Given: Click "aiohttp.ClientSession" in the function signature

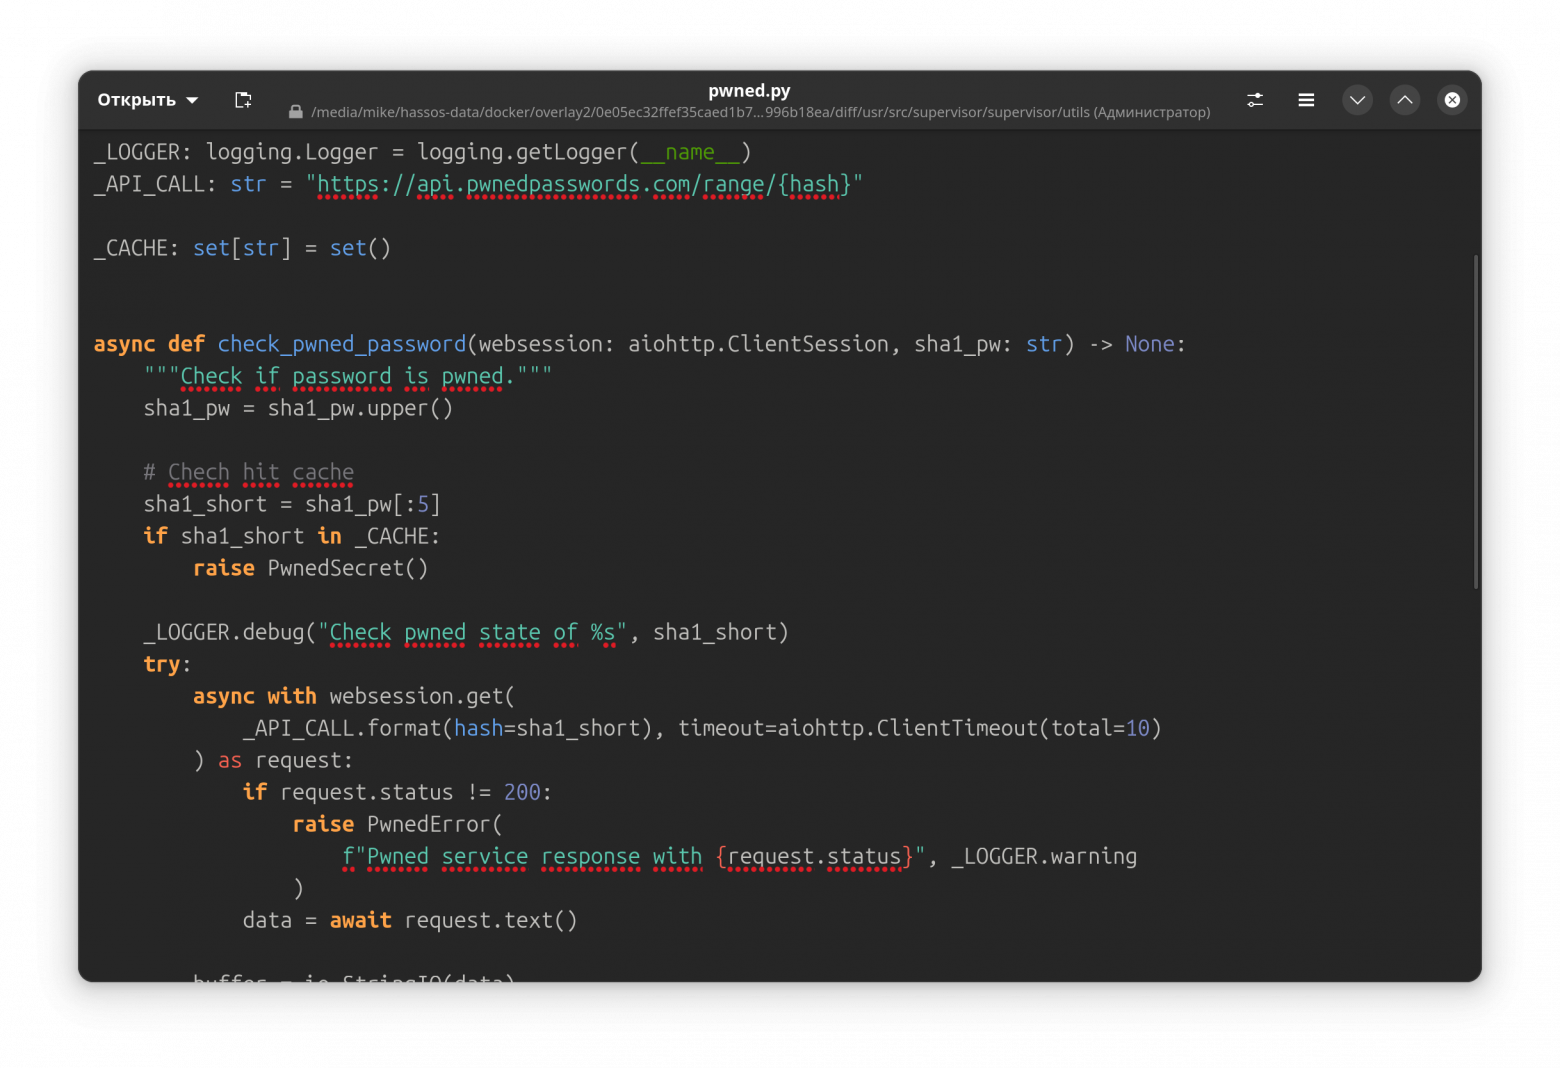Looking at the screenshot, I should tap(758, 344).
